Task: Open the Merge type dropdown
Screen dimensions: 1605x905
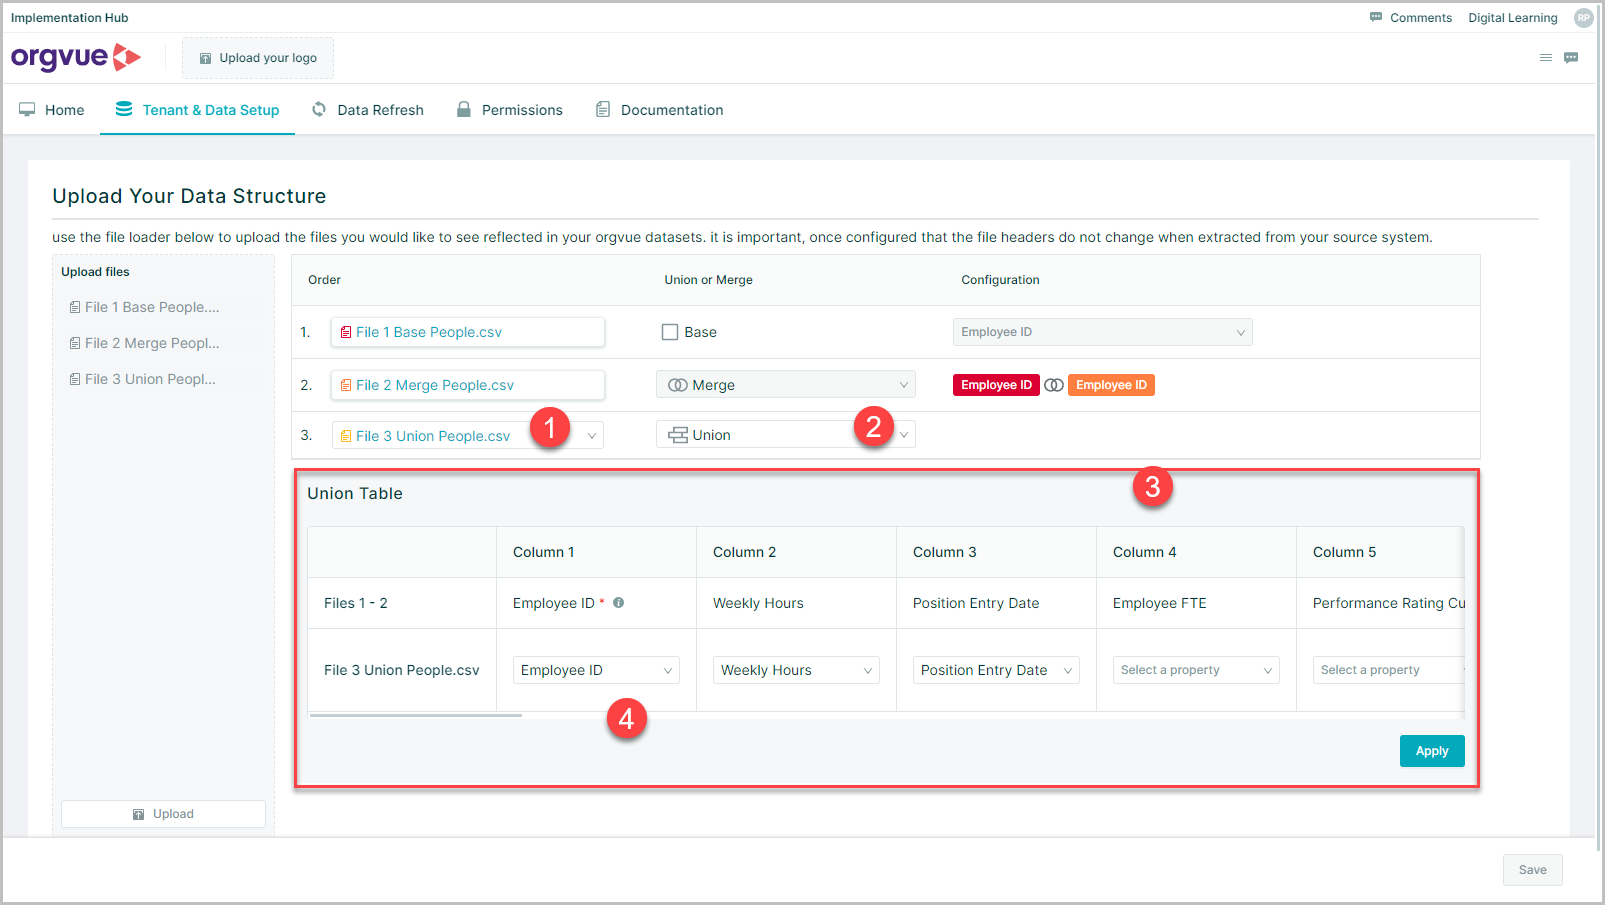Action: pyautogui.click(x=786, y=385)
